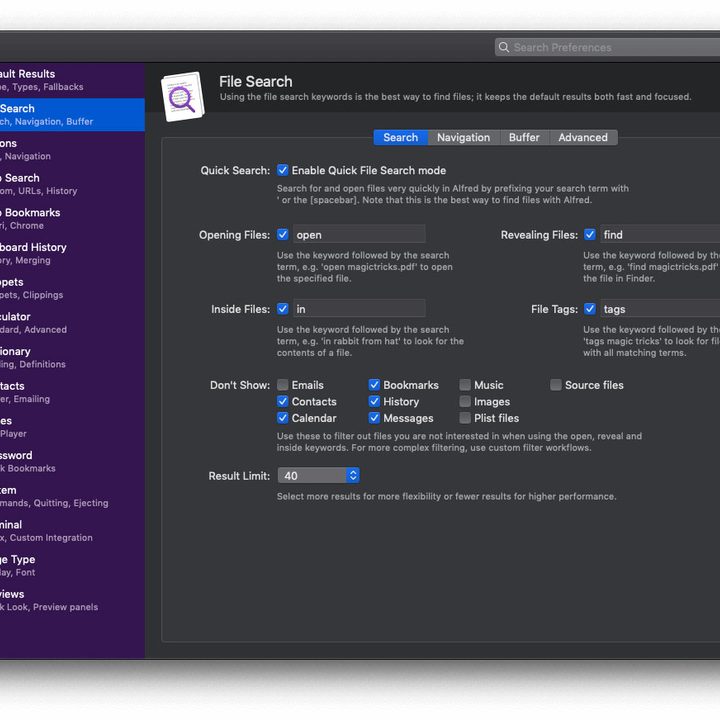
Task: Select the File Search sidebar item
Action: coord(72,115)
